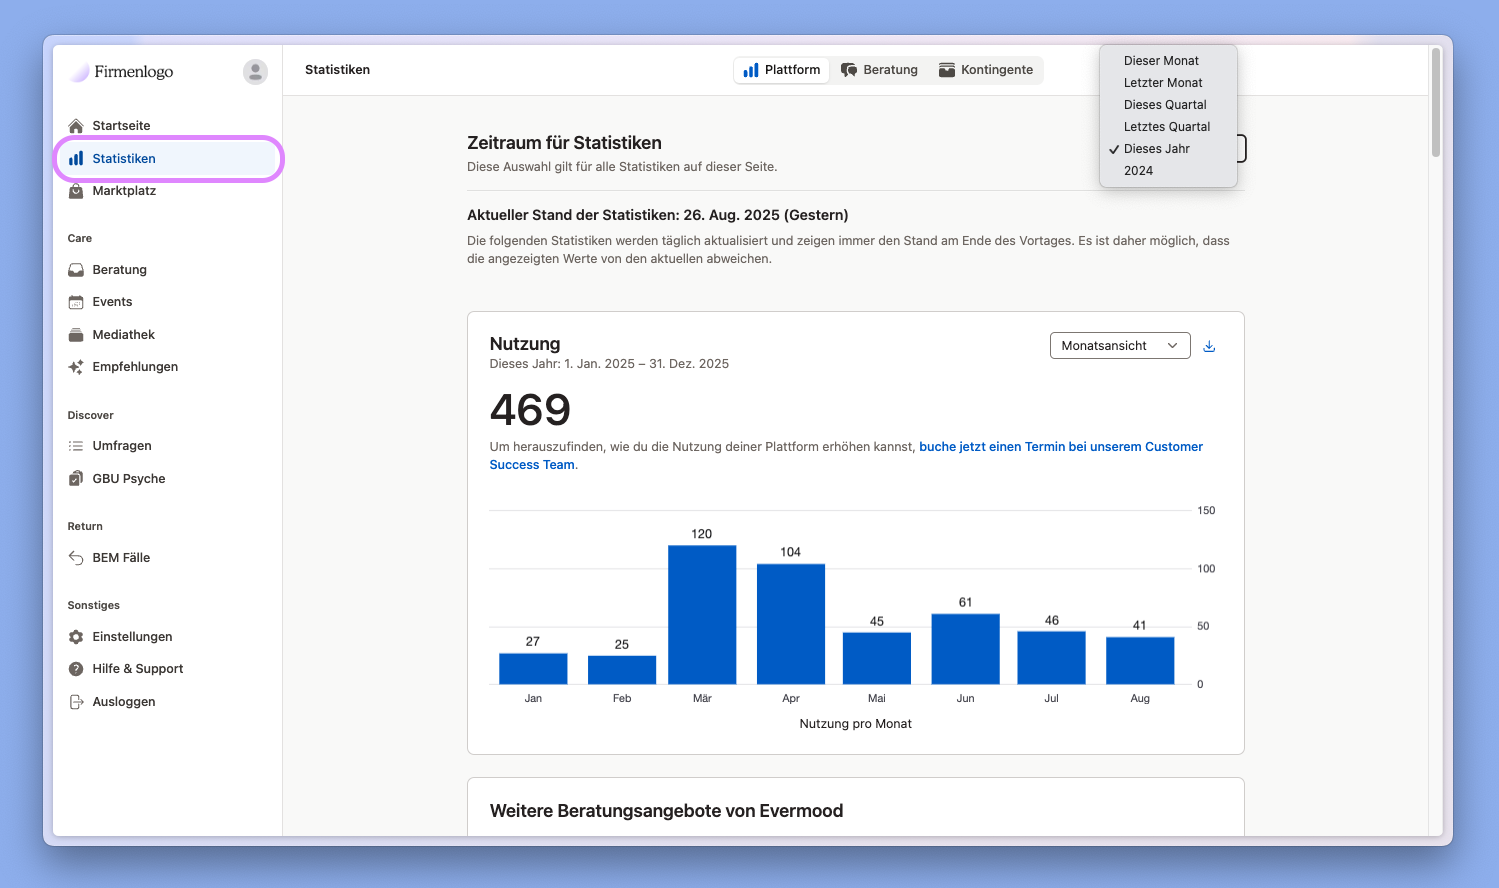Viewport: 1499px width, 888px height.
Task: Click the Marktplatz shopping bag icon
Action: pos(76,191)
